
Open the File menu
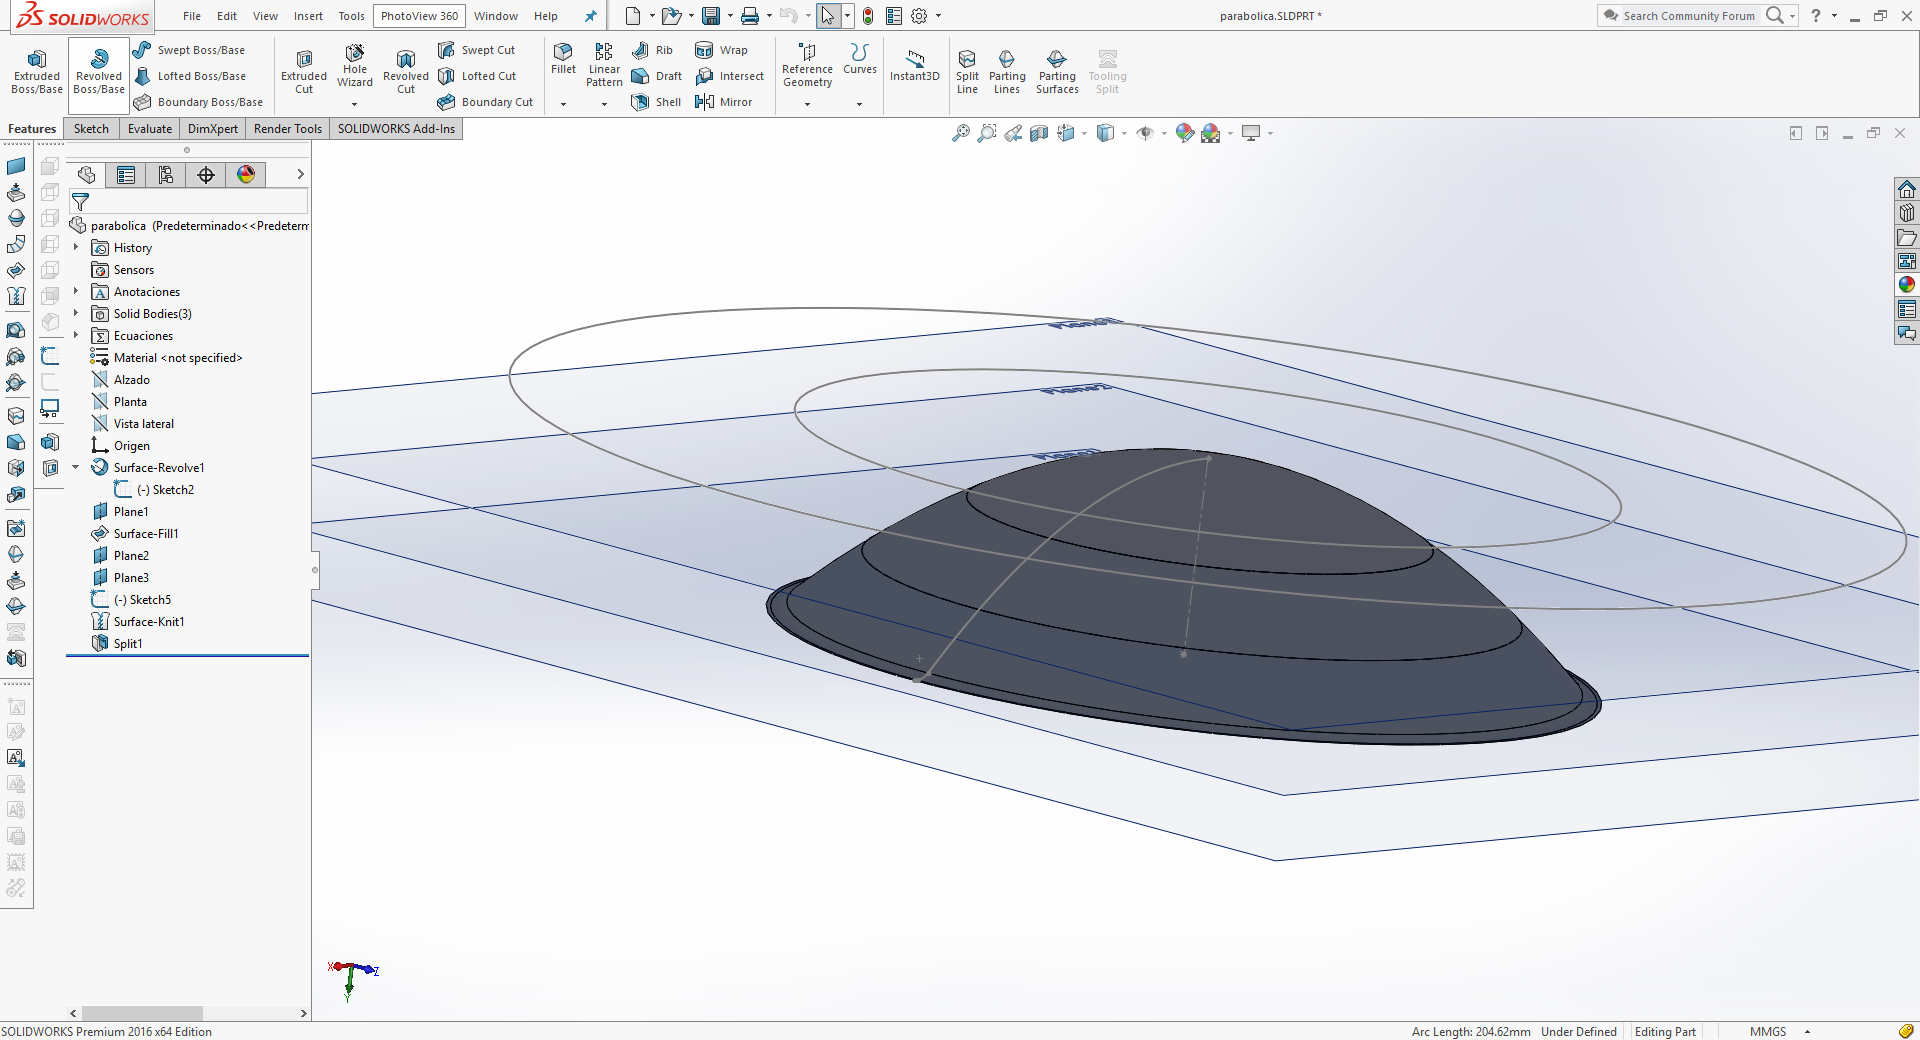[x=192, y=16]
